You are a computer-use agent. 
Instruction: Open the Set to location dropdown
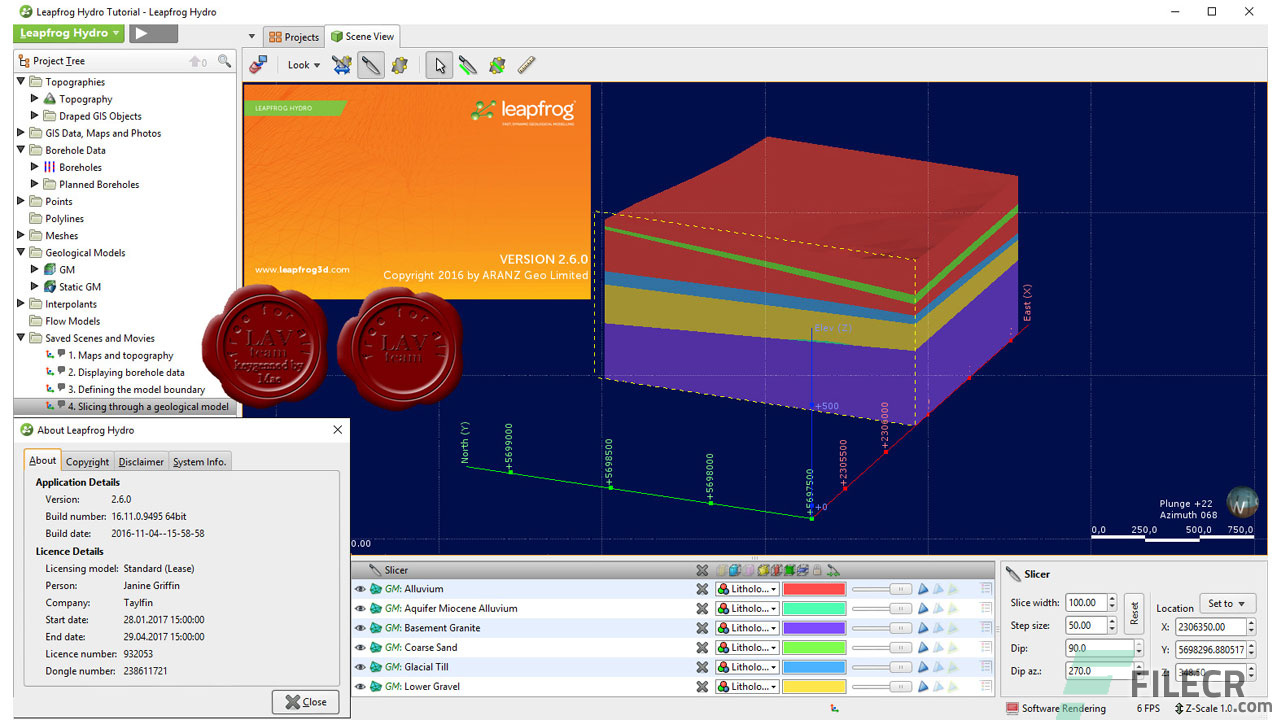(1227, 603)
